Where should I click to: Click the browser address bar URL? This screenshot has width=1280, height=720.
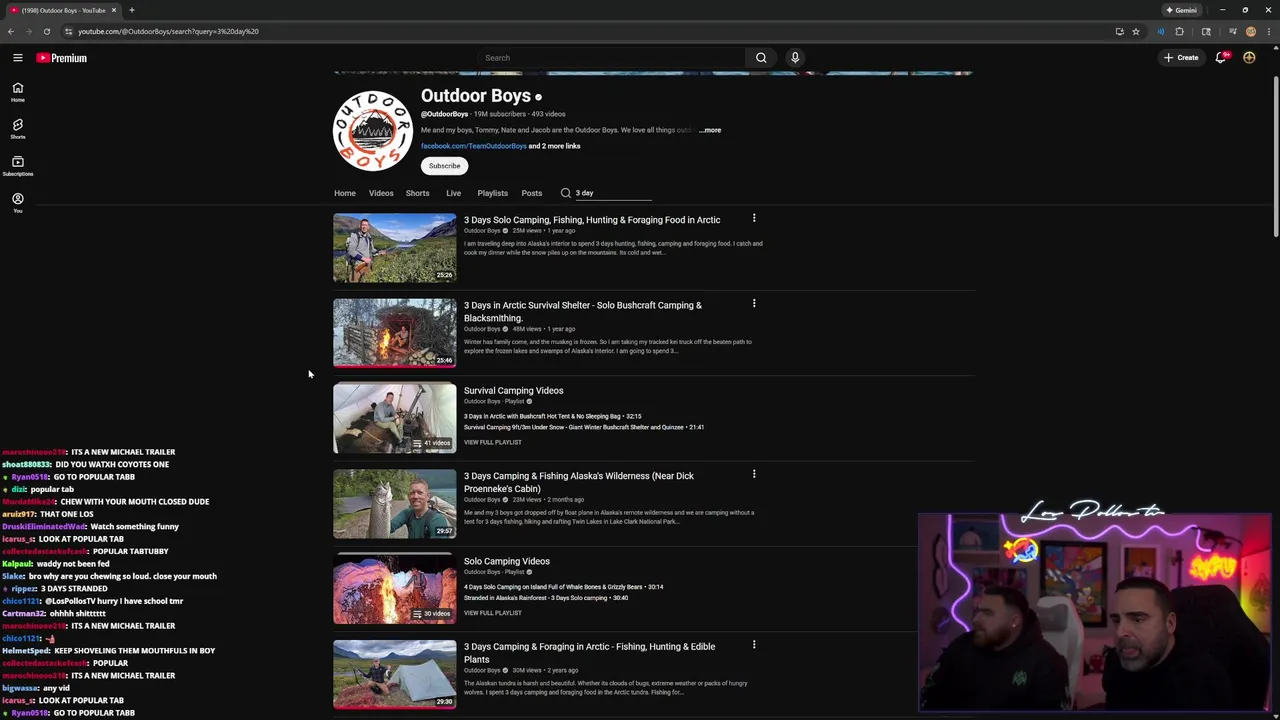pyautogui.click(x=168, y=31)
